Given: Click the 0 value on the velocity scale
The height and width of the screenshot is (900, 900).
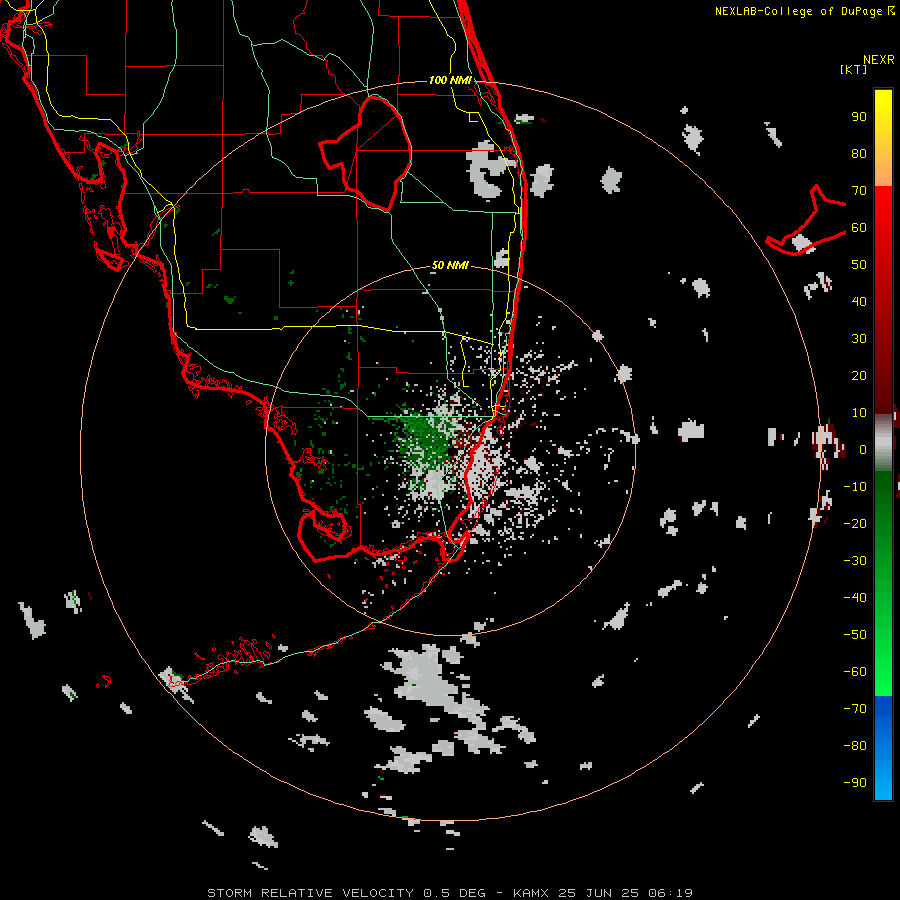Looking at the screenshot, I should [863, 449].
